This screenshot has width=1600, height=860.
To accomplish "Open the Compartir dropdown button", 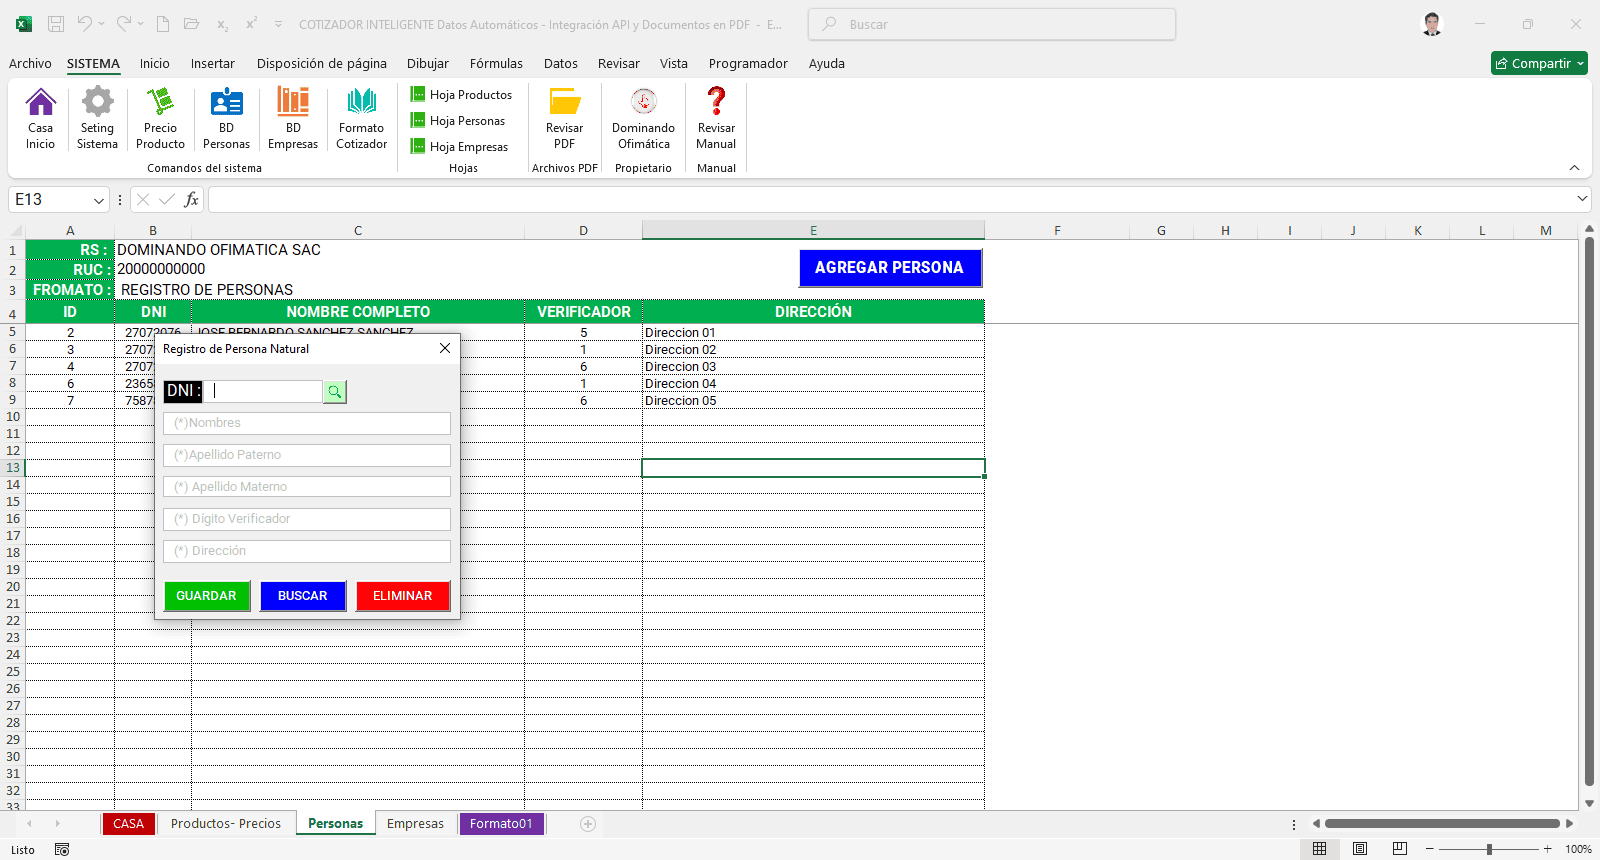I will [1540, 63].
